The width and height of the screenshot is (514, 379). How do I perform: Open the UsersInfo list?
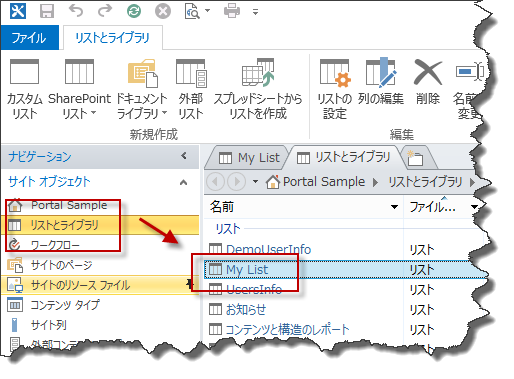click(x=254, y=289)
